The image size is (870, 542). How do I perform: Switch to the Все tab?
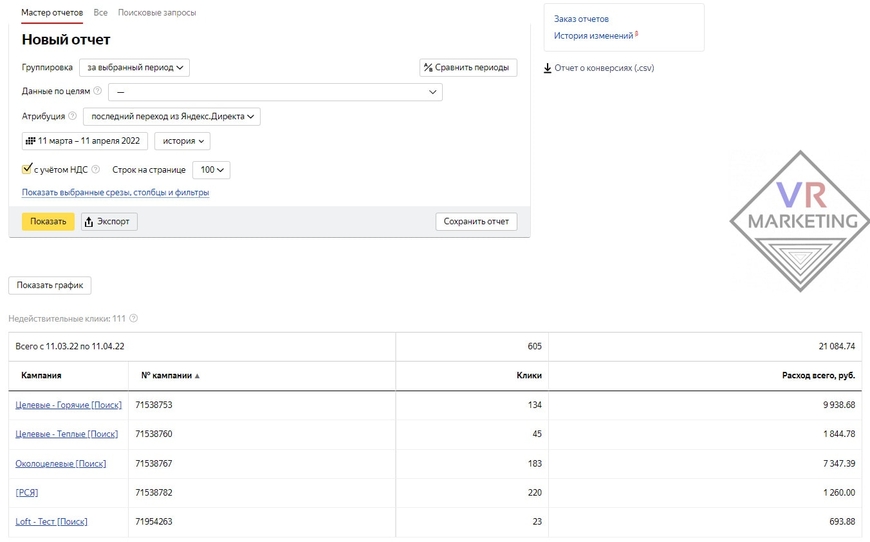100,12
